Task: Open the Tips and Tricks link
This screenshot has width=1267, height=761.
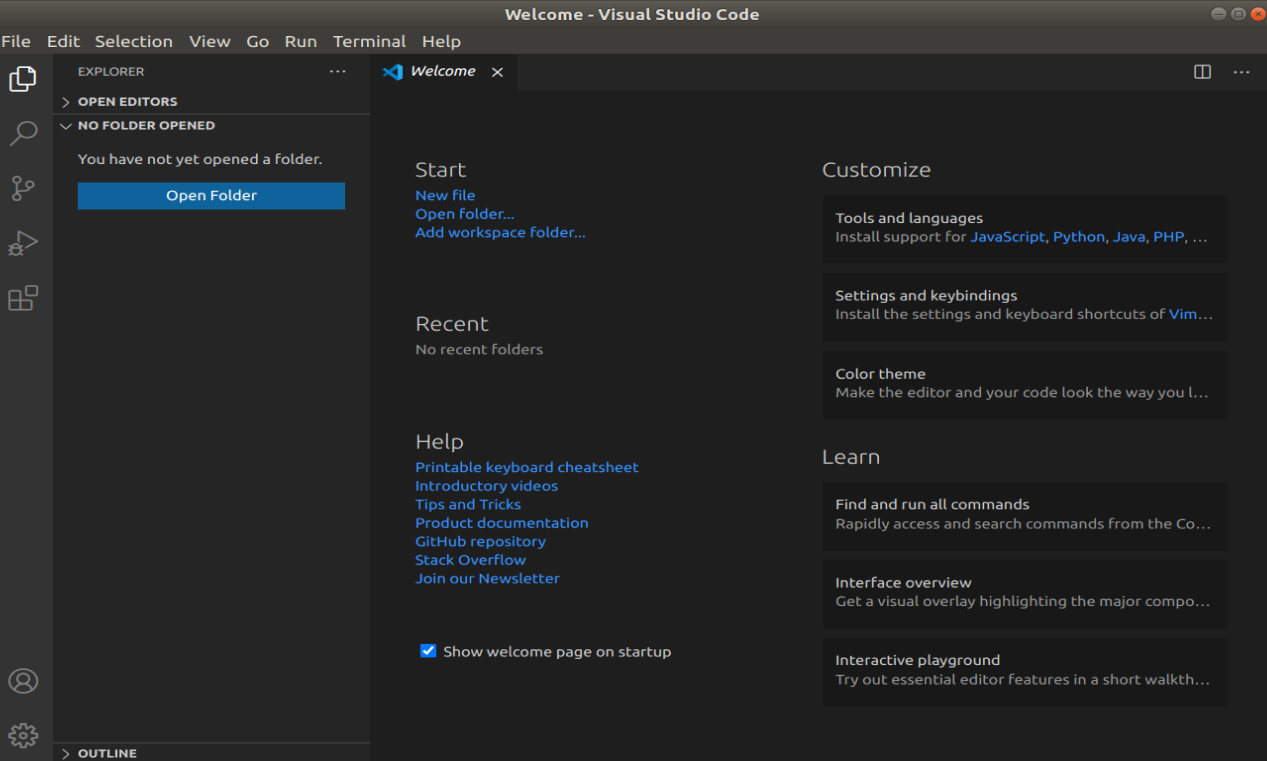Action: 467,504
